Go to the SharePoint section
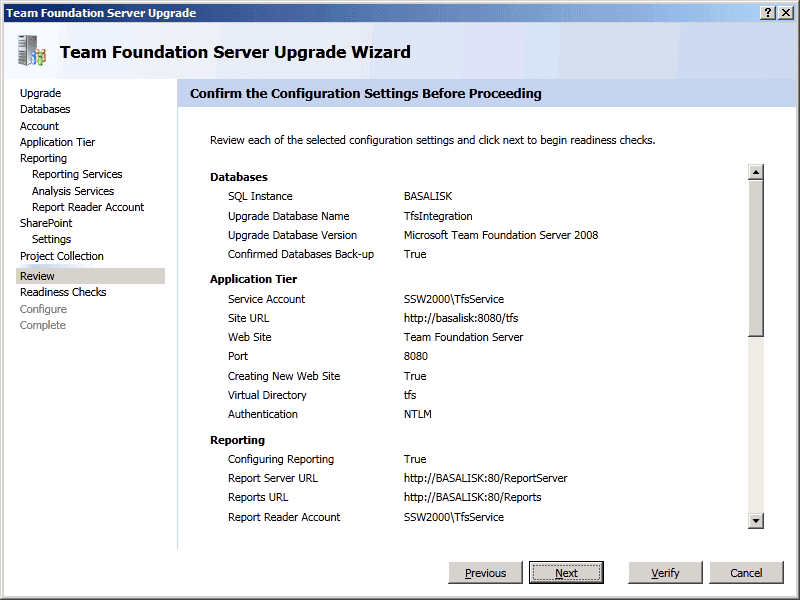 coord(46,223)
